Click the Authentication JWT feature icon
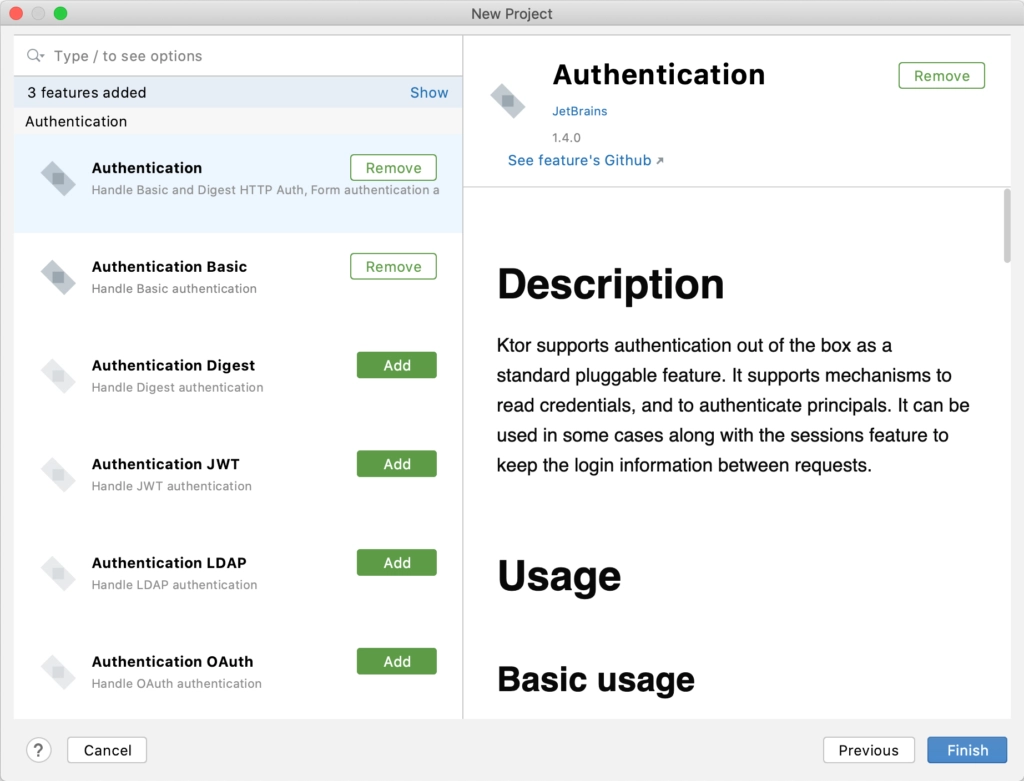1024x781 pixels. pos(58,475)
